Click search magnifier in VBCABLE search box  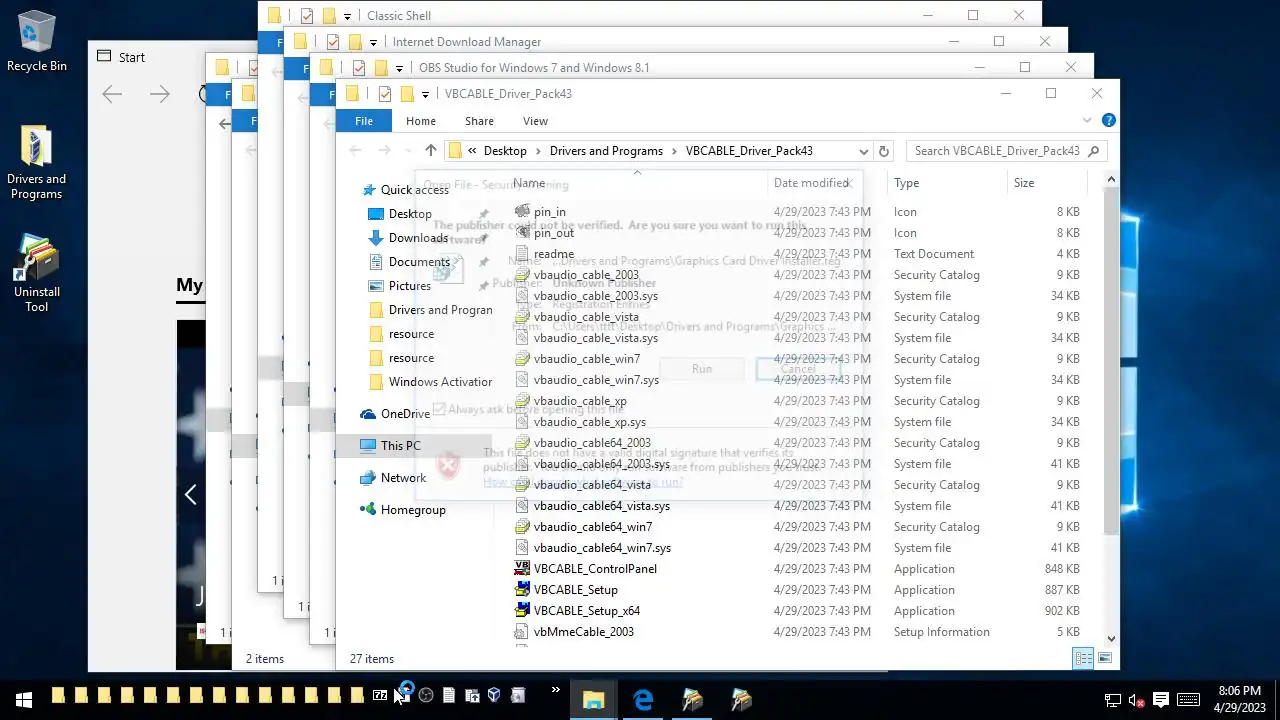[1093, 151]
